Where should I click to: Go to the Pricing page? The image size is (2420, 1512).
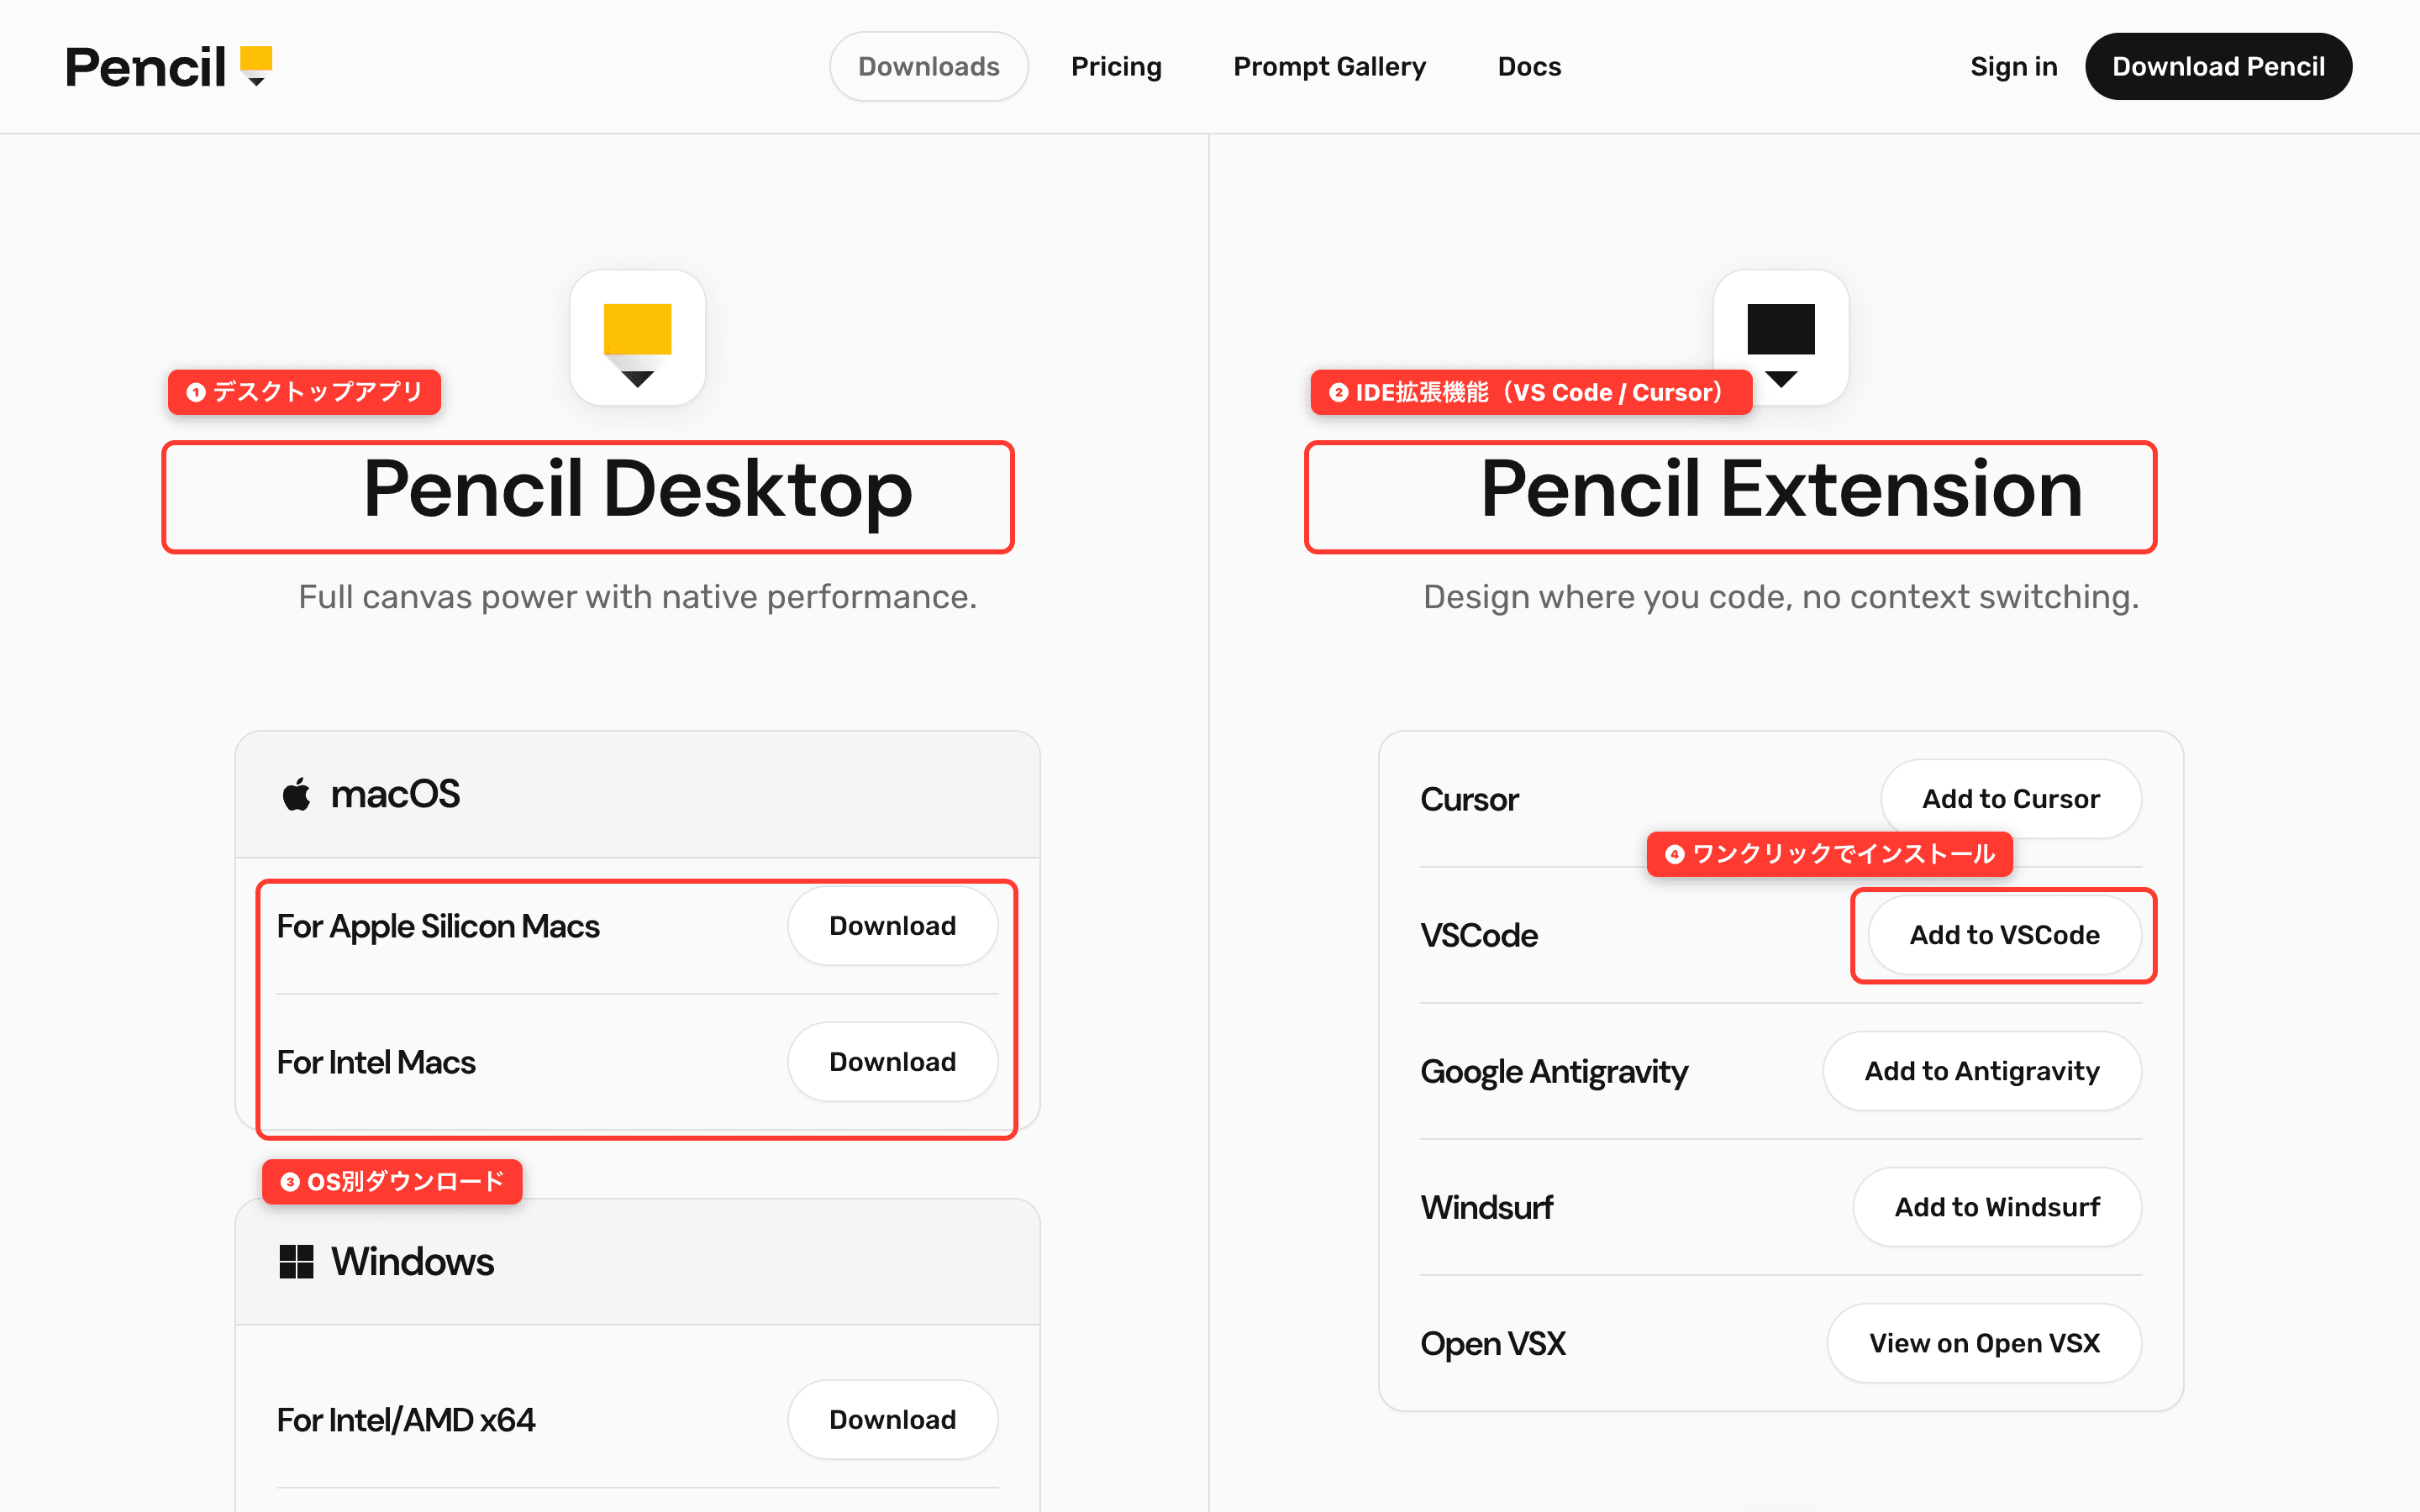(x=1116, y=66)
